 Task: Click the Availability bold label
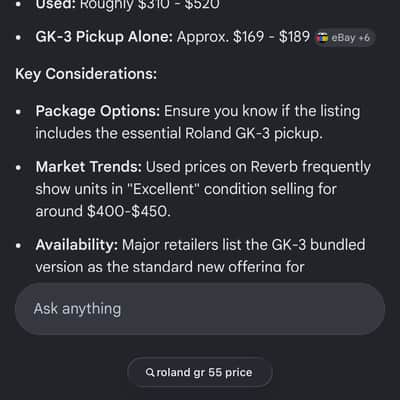point(77,245)
